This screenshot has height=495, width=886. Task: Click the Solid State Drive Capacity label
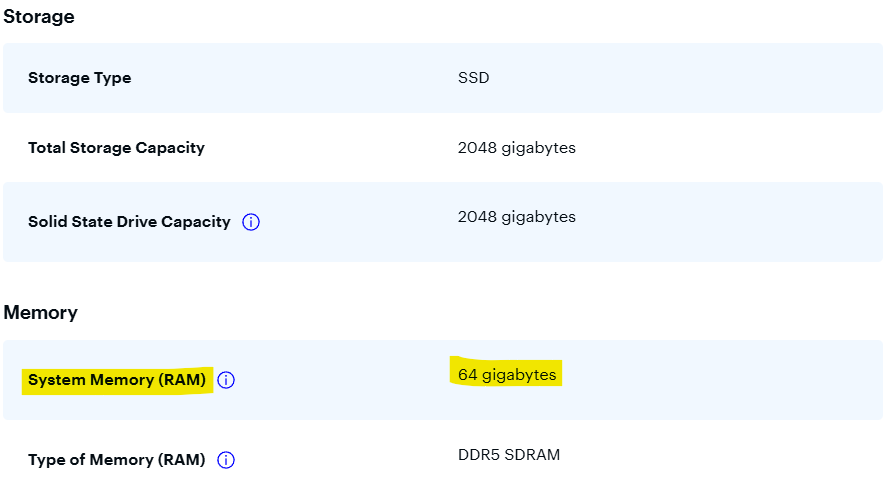pos(129,222)
